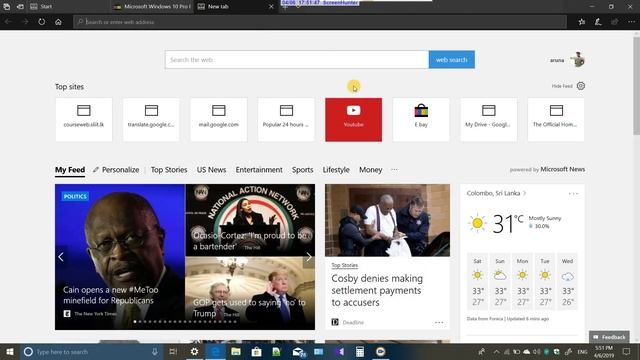This screenshot has height=360, width=640.
Task: Open the US News feed tab
Action: point(211,170)
